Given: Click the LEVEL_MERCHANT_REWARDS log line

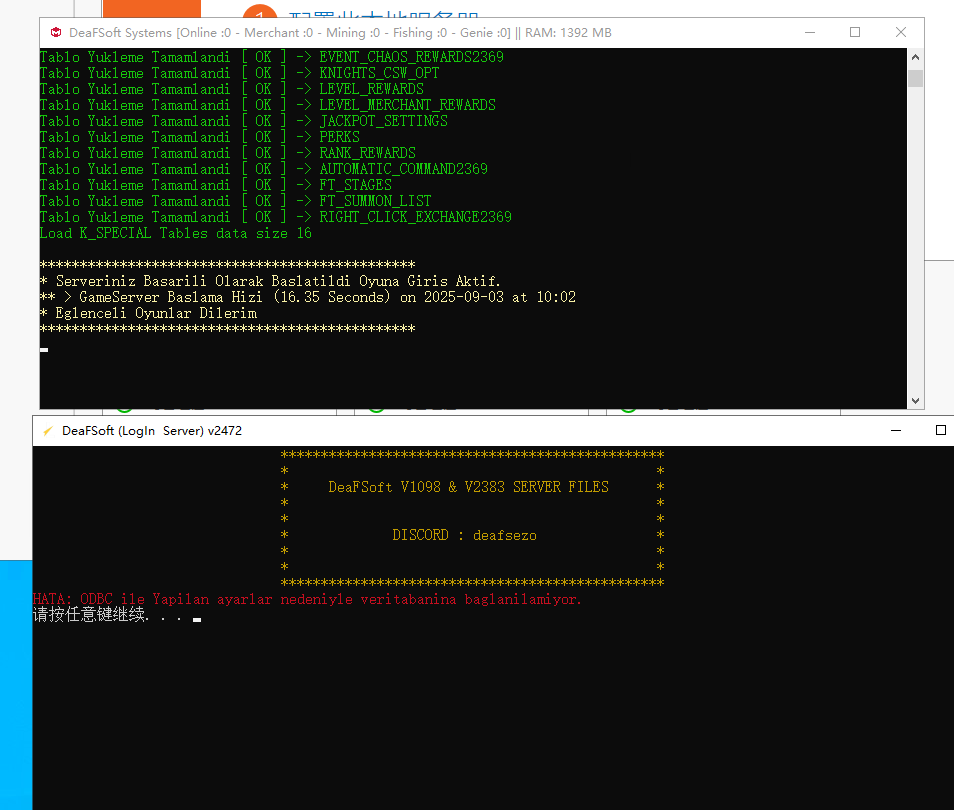Looking at the screenshot, I should point(268,105).
